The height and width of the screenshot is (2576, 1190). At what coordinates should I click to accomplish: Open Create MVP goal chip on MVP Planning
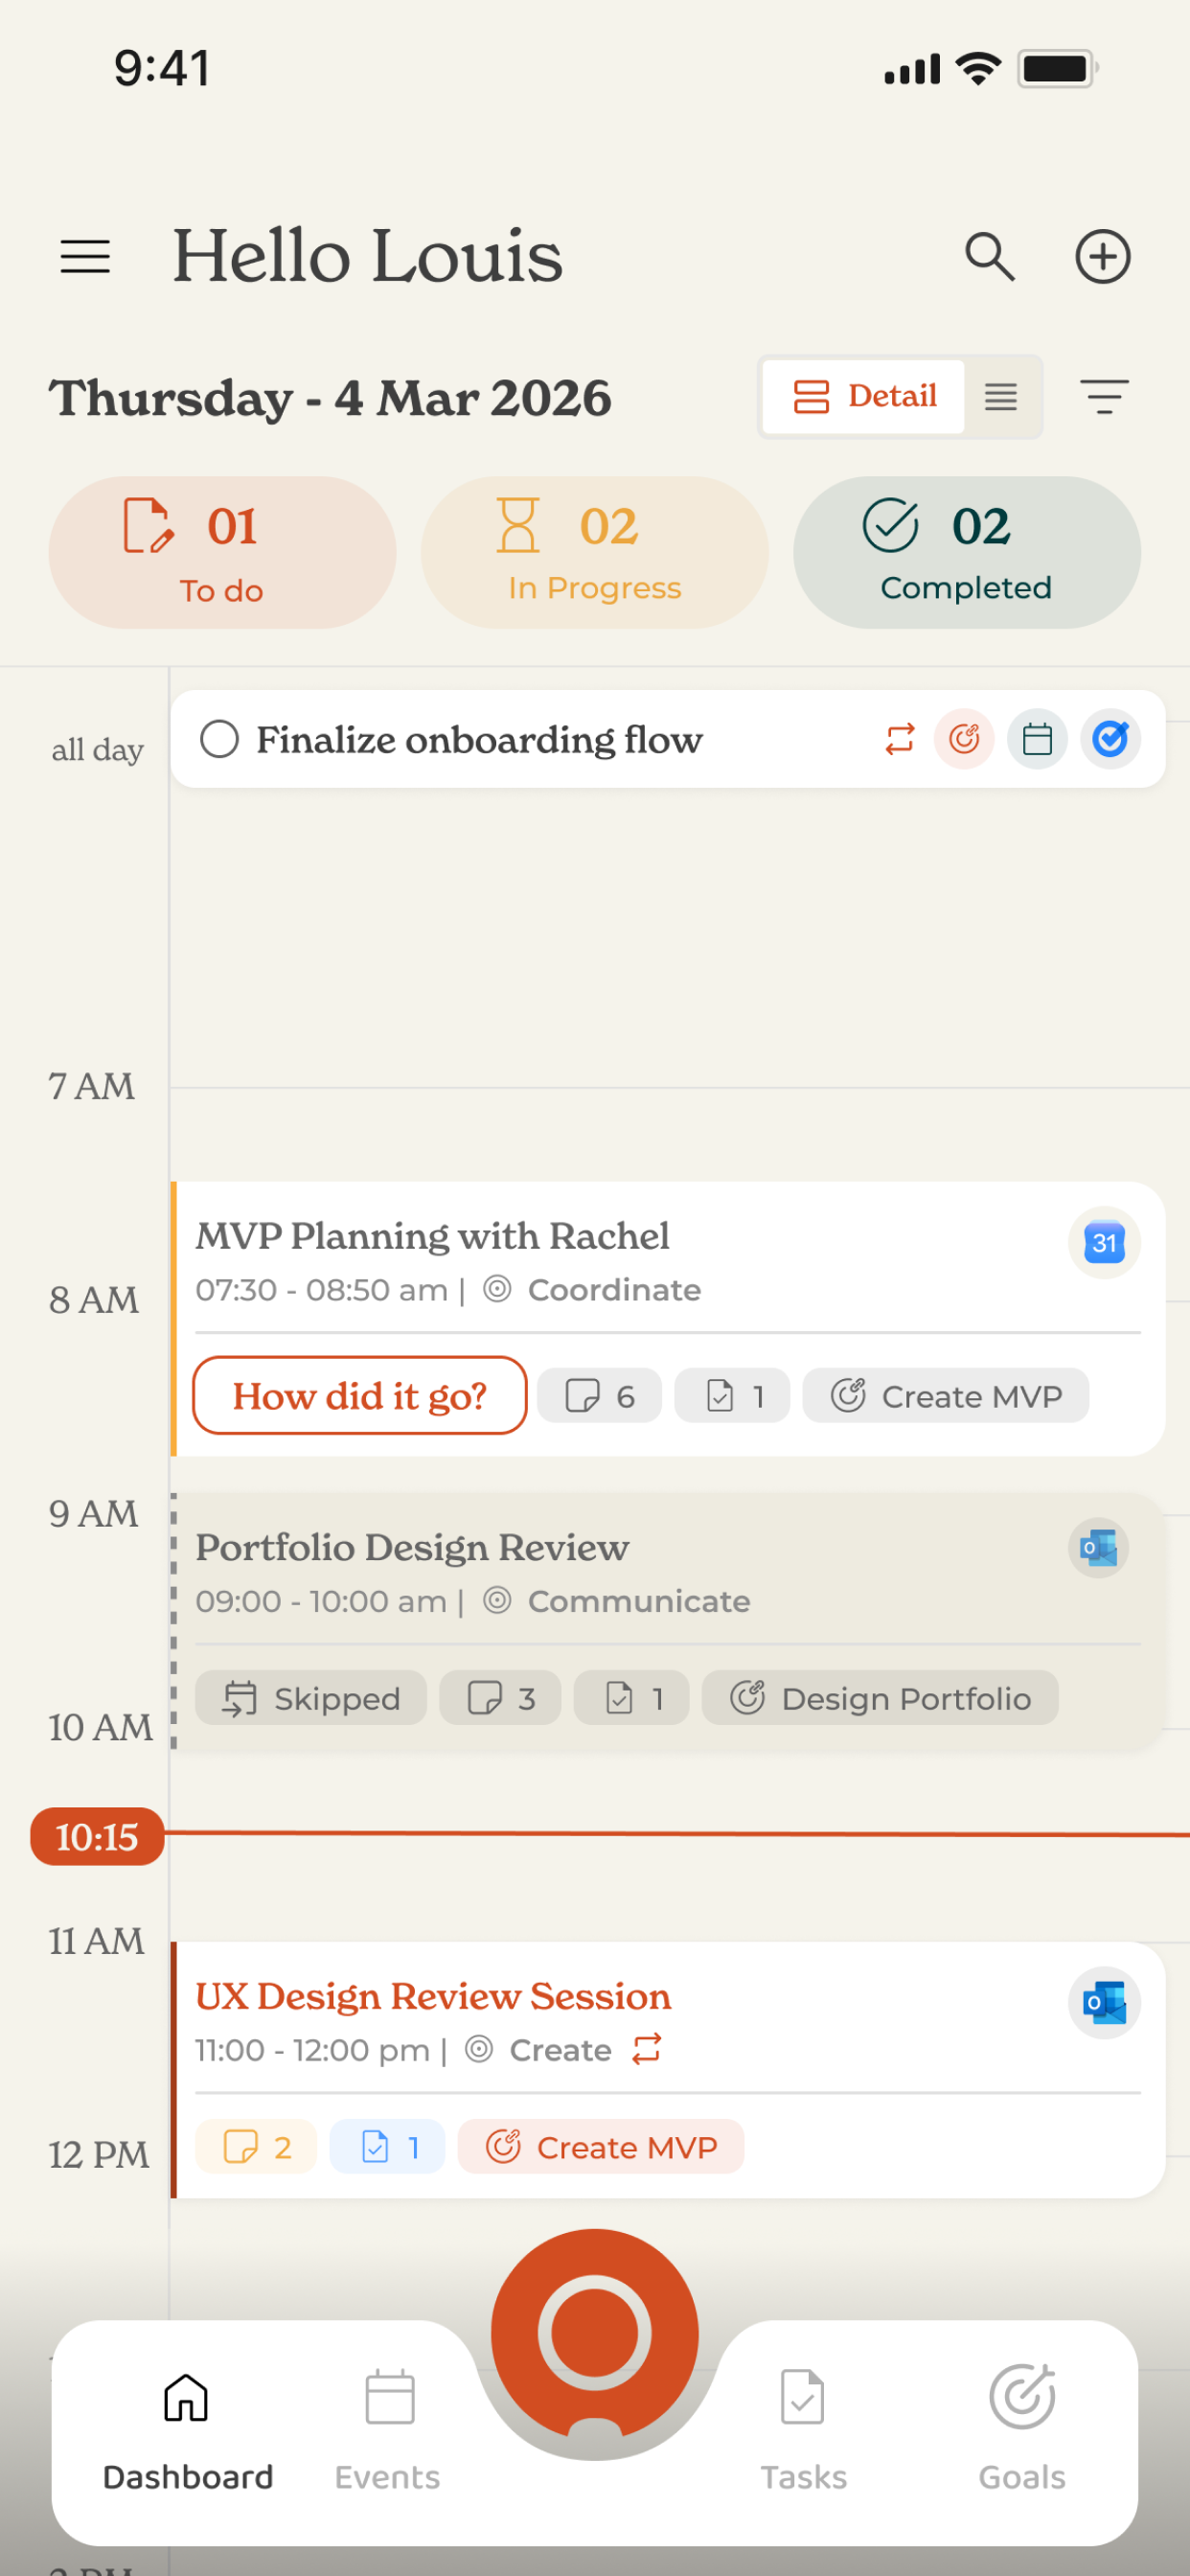[x=946, y=1395]
